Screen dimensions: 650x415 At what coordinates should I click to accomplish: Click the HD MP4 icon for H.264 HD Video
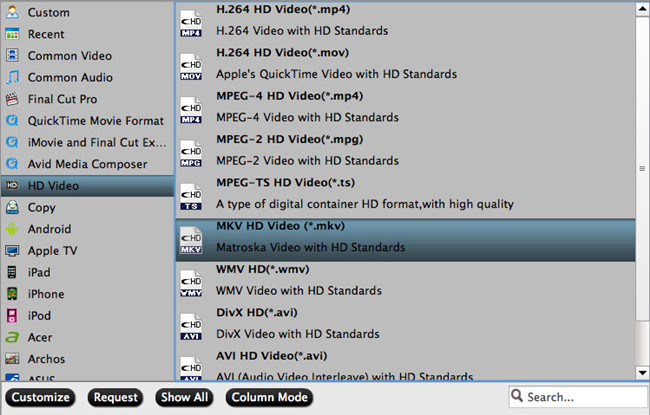pos(191,24)
